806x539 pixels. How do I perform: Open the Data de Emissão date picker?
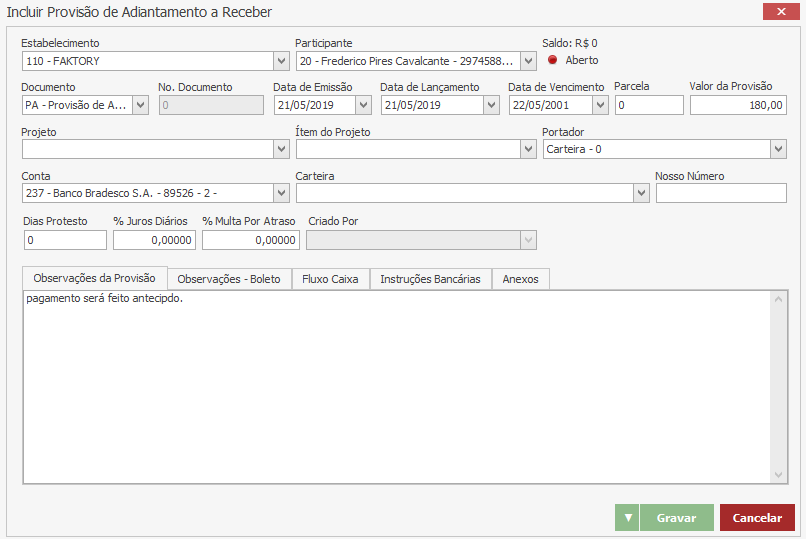363,105
